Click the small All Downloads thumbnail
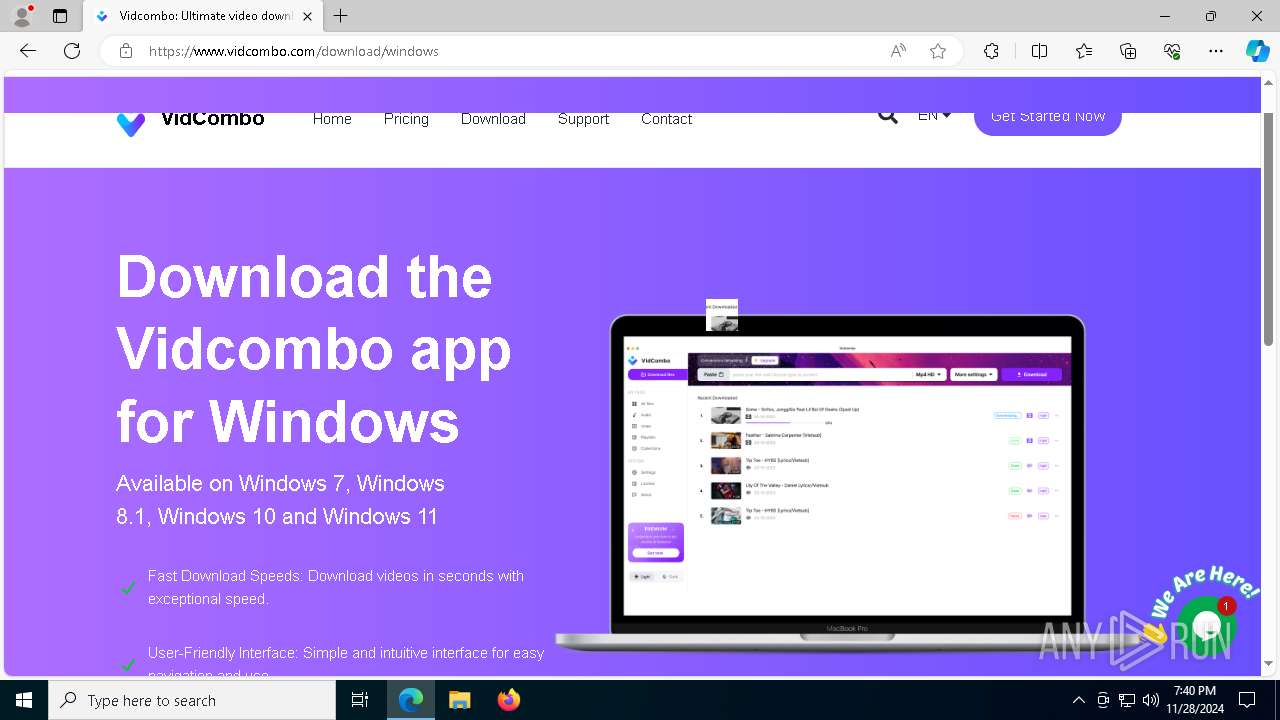1280x720 pixels. point(722,315)
